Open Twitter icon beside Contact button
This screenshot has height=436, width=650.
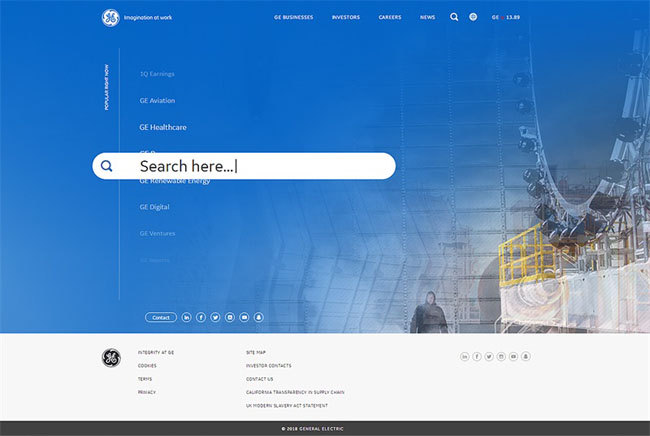(x=215, y=317)
